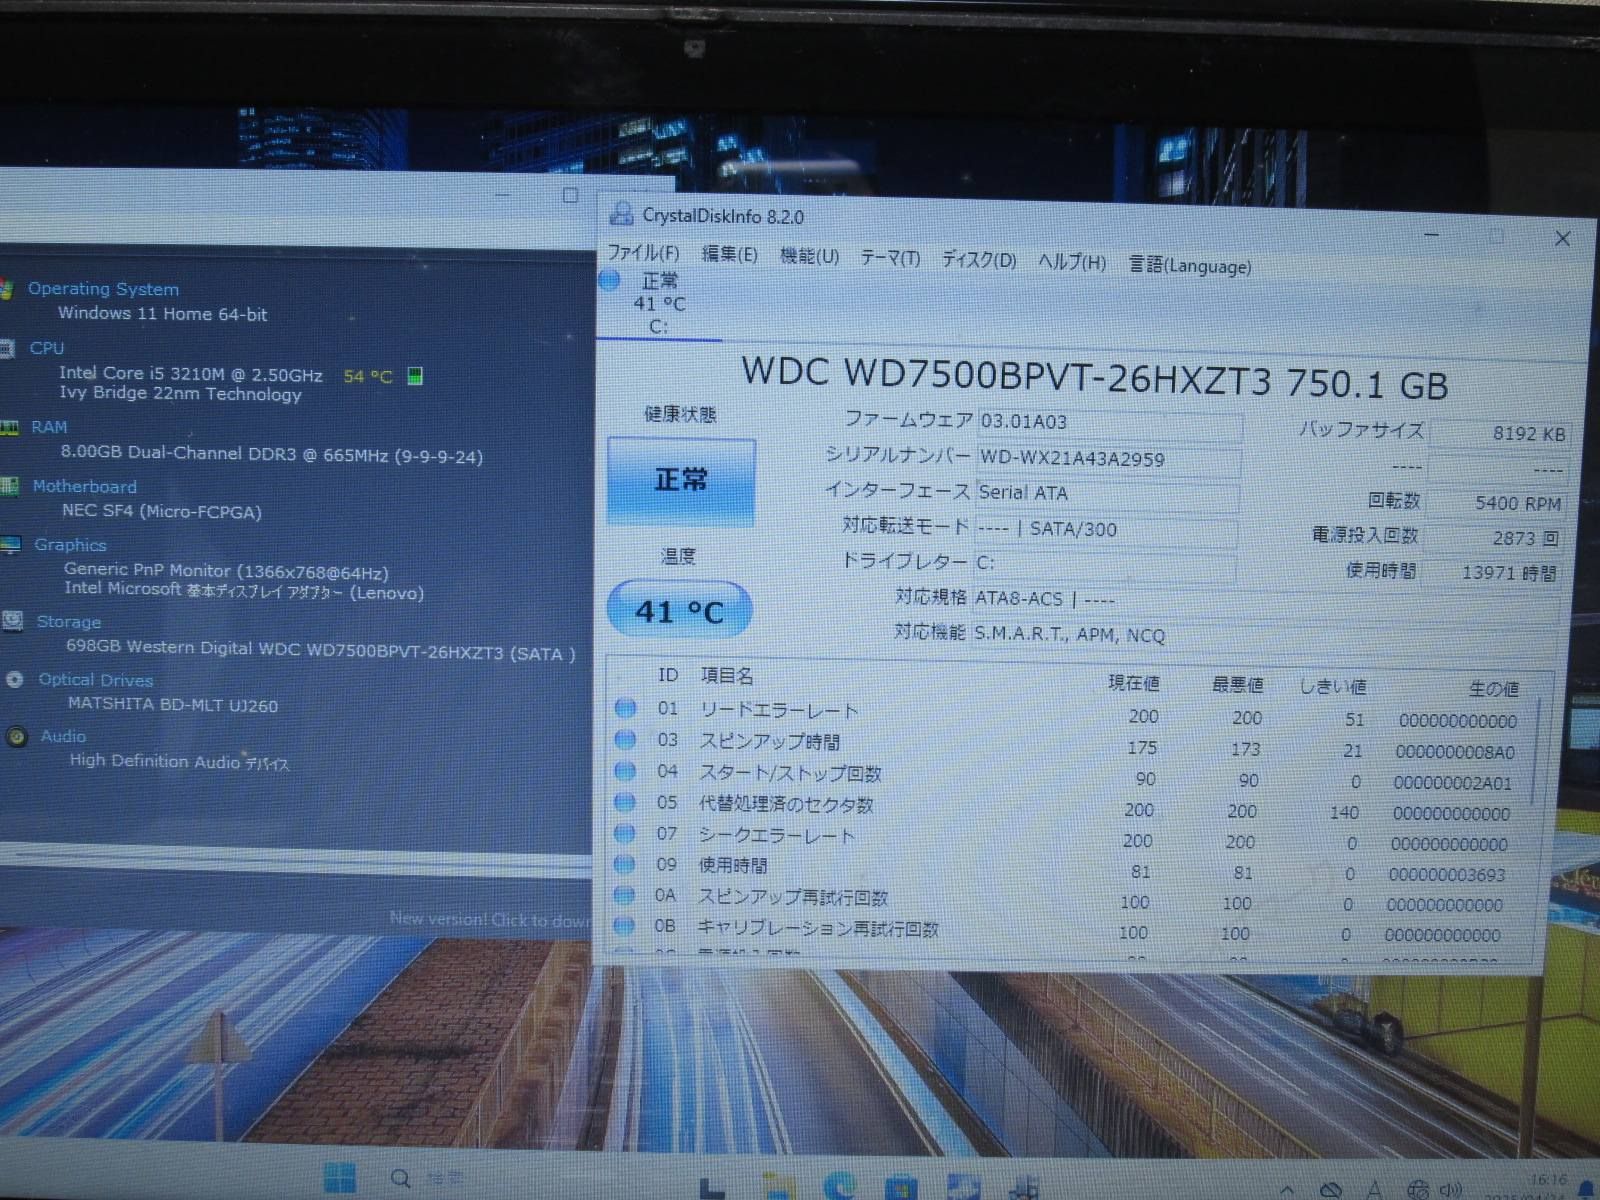Viewport: 1600px width, 1200px height.
Task: Click the 使用時間 value 13971 時間
Action: (x=1493, y=573)
